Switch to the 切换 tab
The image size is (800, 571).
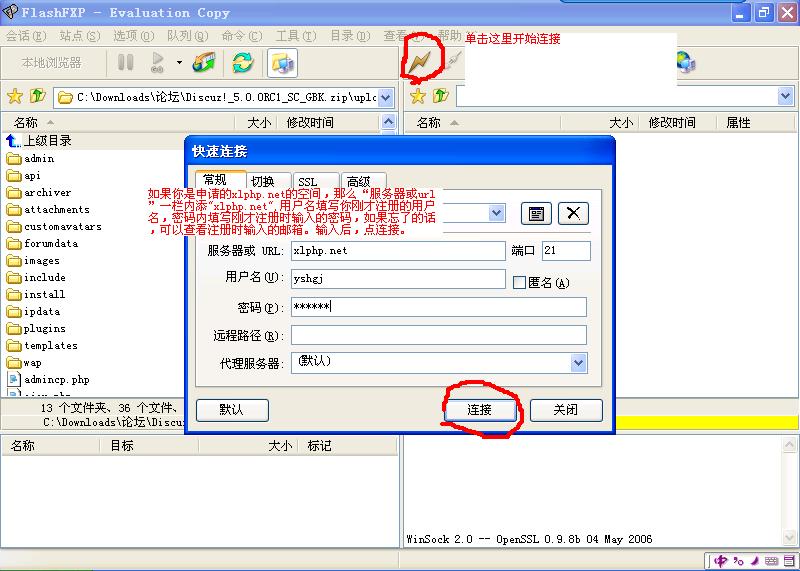click(x=268, y=181)
